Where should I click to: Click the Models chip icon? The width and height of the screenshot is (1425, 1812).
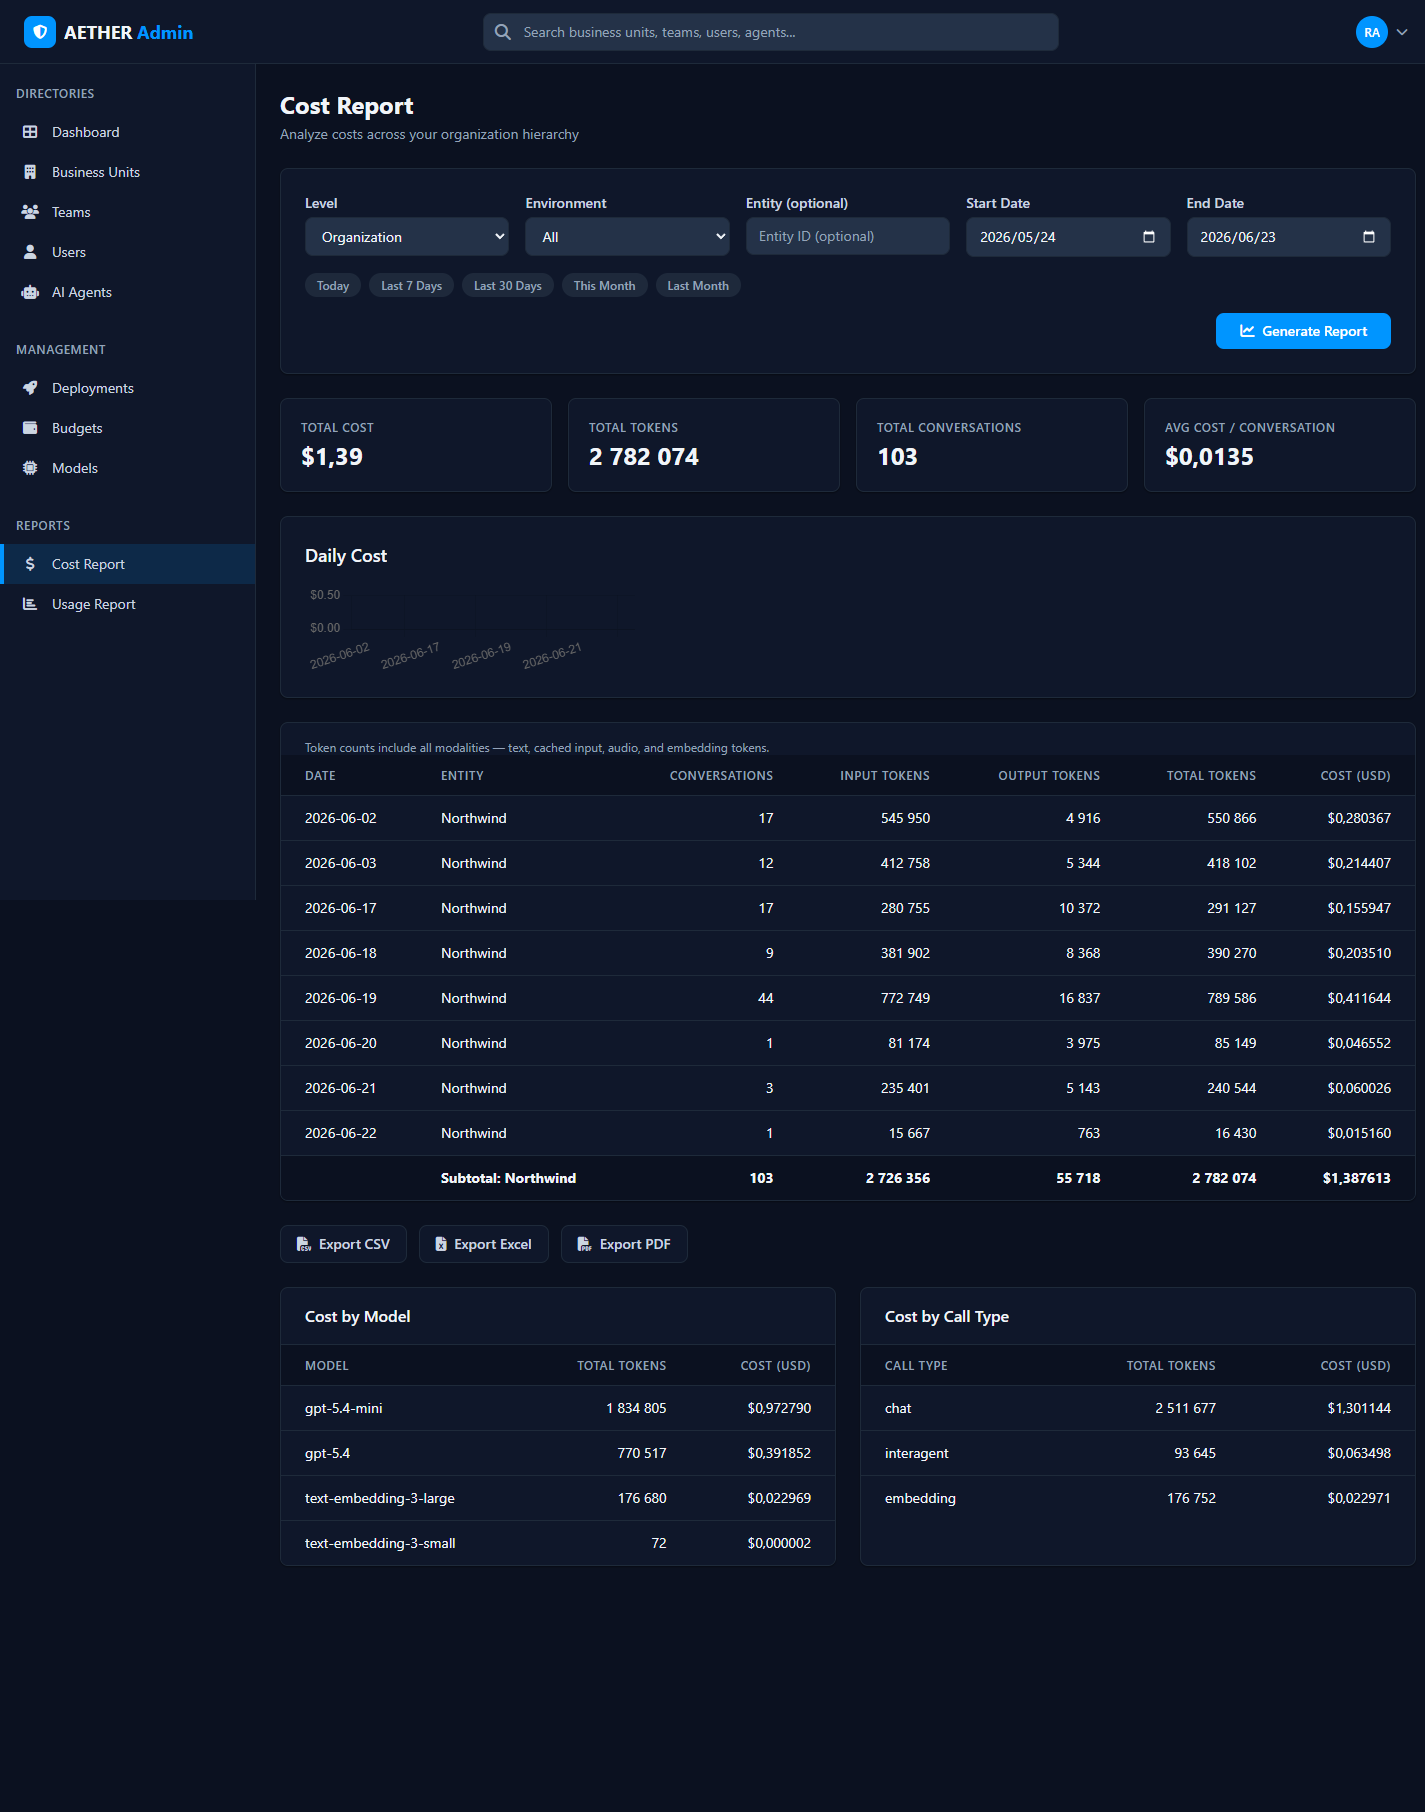[x=30, y=468]
